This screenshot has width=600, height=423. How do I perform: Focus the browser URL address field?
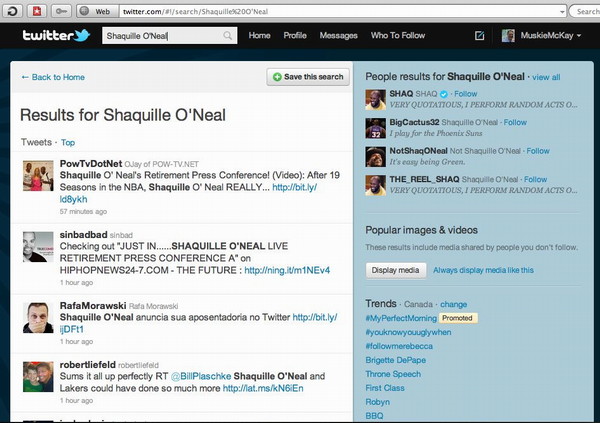tap(339, 11)
